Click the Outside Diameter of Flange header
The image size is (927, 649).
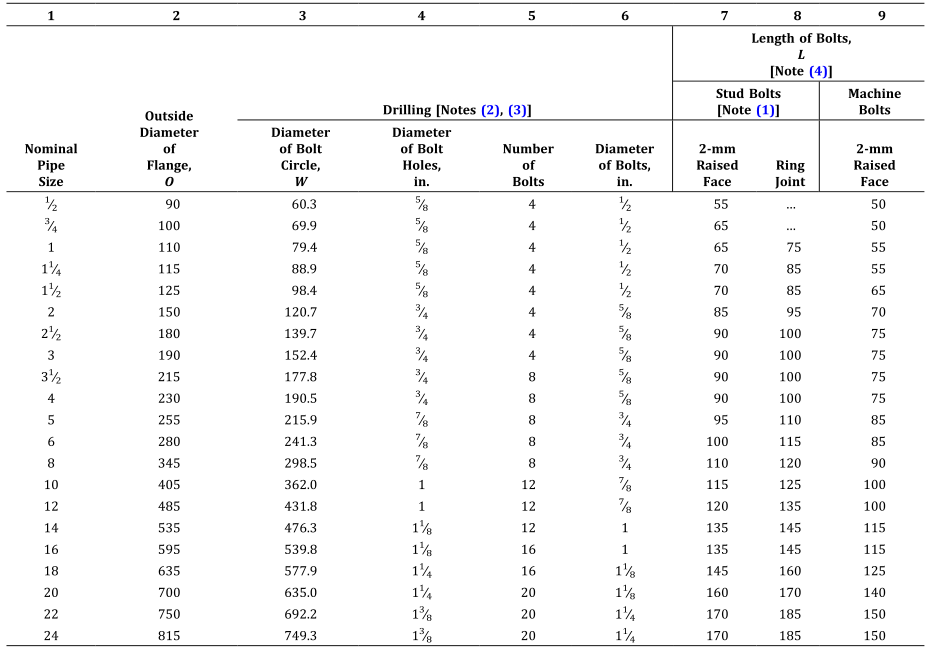[176, 149]
